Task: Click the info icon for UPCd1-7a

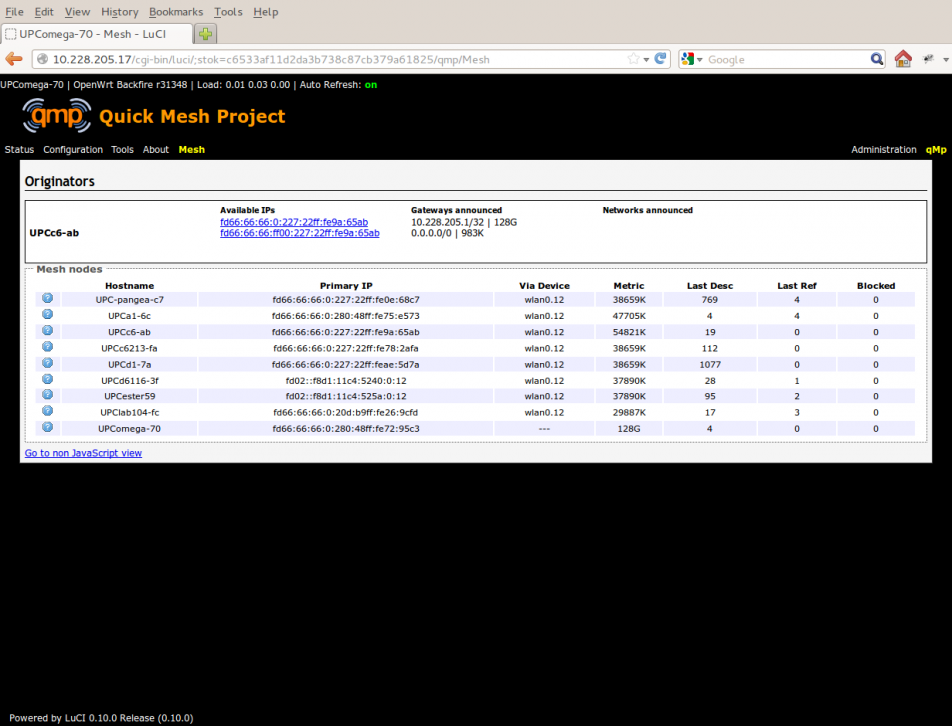Action: pos(47,363)
